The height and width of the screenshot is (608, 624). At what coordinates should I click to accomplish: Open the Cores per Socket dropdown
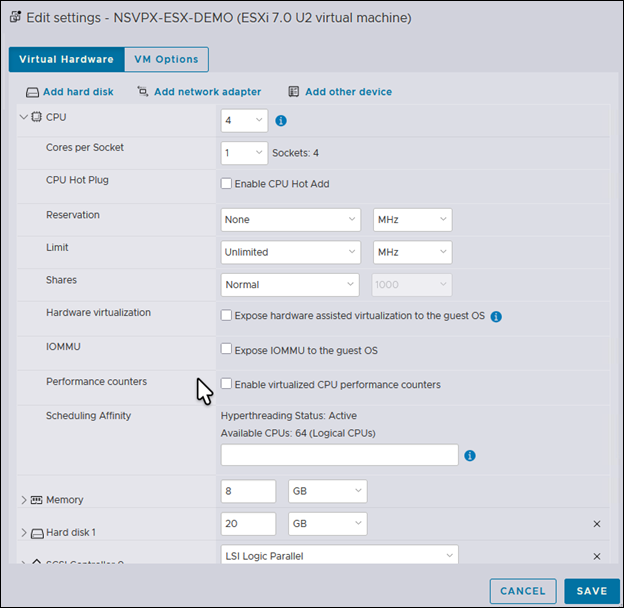(244, 153)
